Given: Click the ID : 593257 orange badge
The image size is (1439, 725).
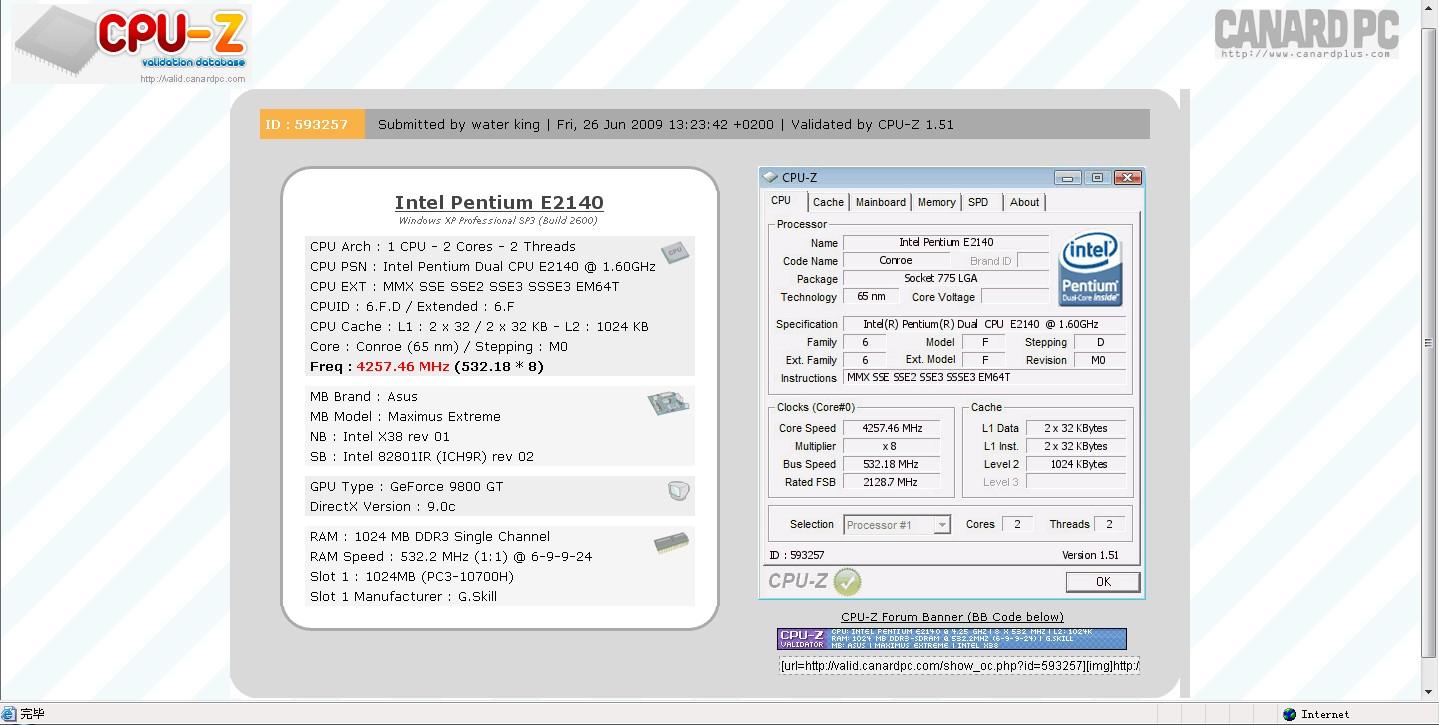Looking at the screenshot, I should (312, 124).
